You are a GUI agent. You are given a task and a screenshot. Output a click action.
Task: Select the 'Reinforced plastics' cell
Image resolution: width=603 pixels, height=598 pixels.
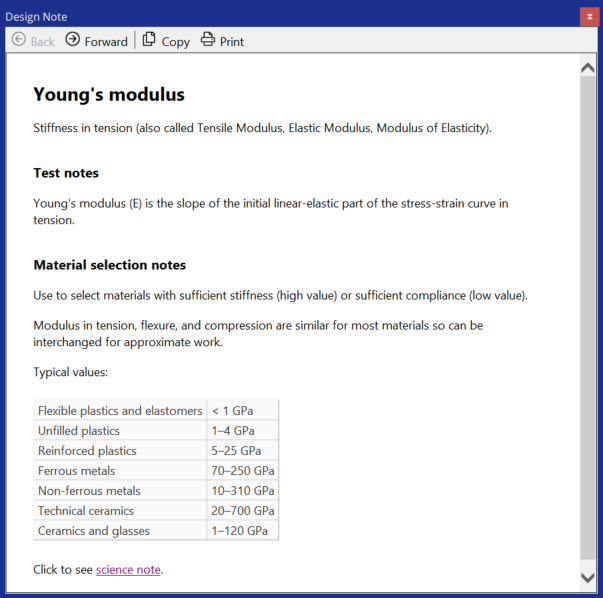coord(120,450)
